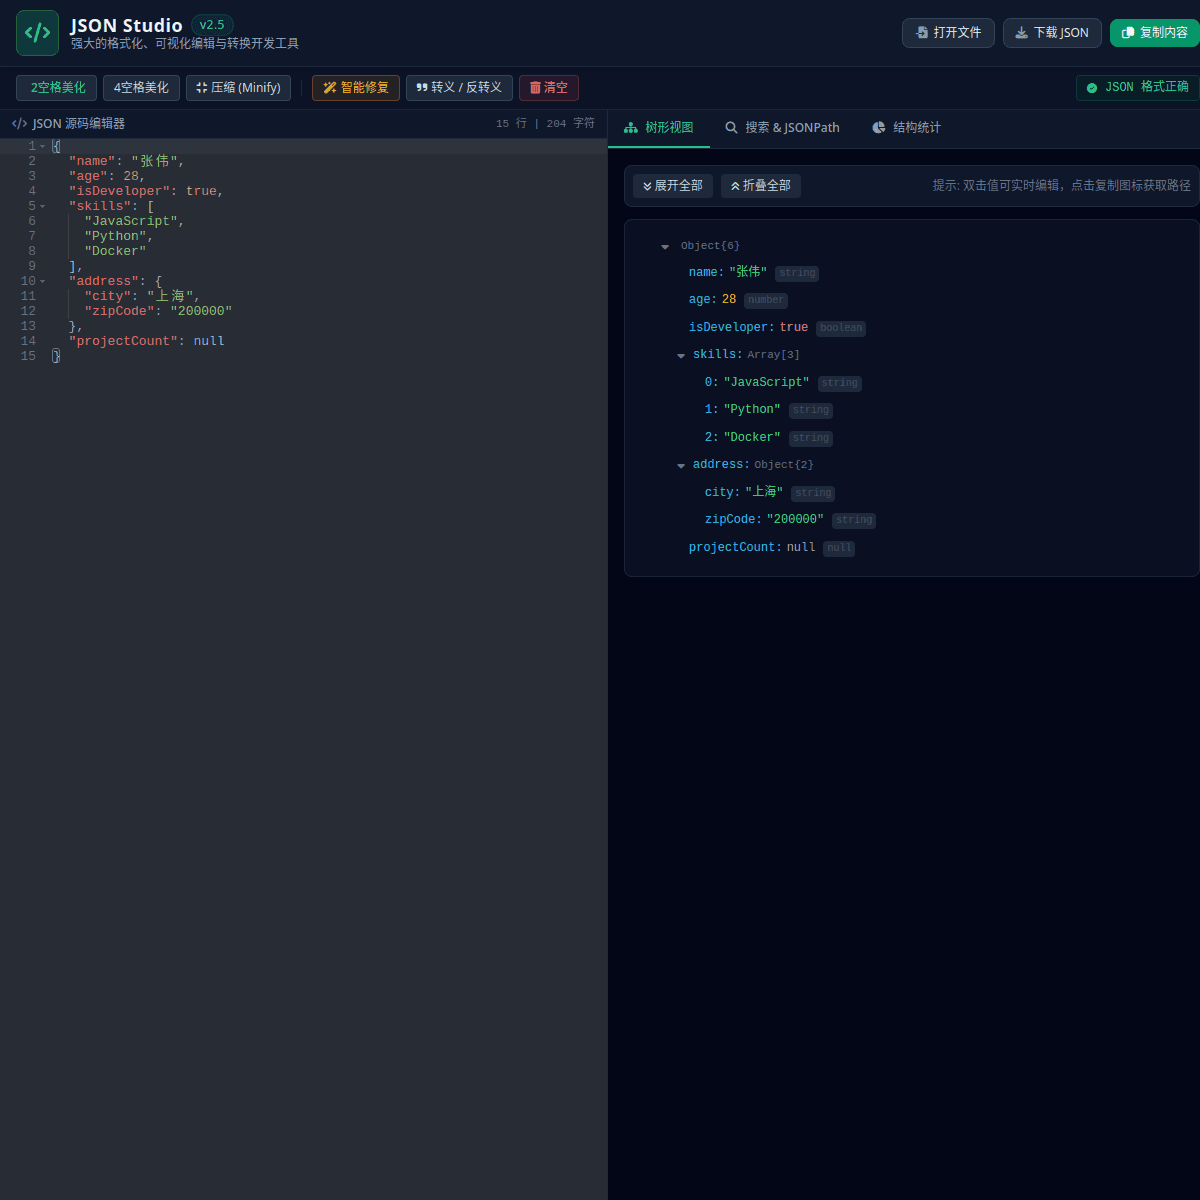Select name value "张伟" in tree
The width and height of the screenshot is (1200, 1200).
click(x=748, y=272)
